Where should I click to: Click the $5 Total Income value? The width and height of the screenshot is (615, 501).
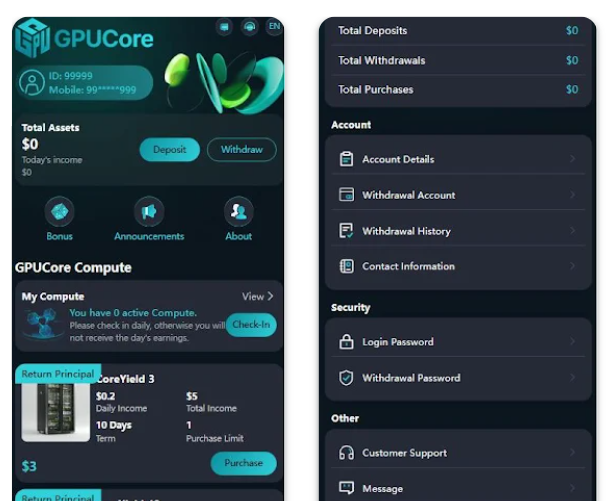pos(192,396)
